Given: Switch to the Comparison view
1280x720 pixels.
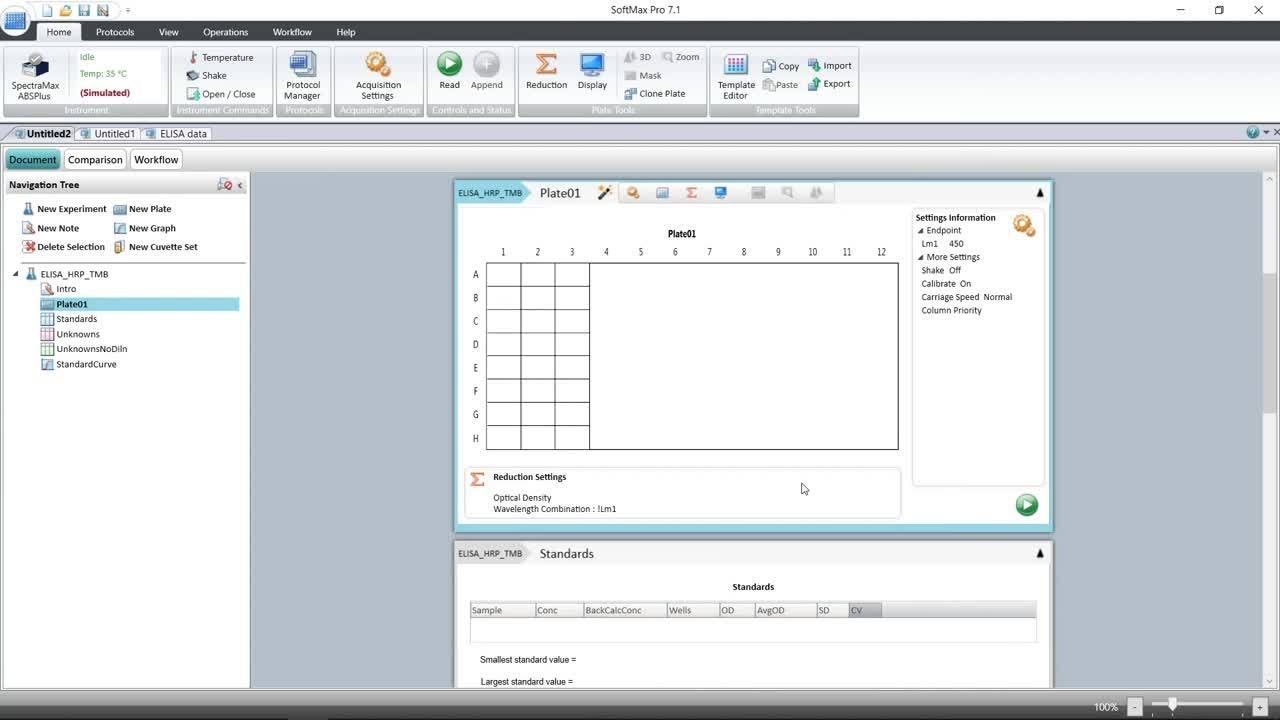Looking at the screenshot, I should click(x=95, y=160).
